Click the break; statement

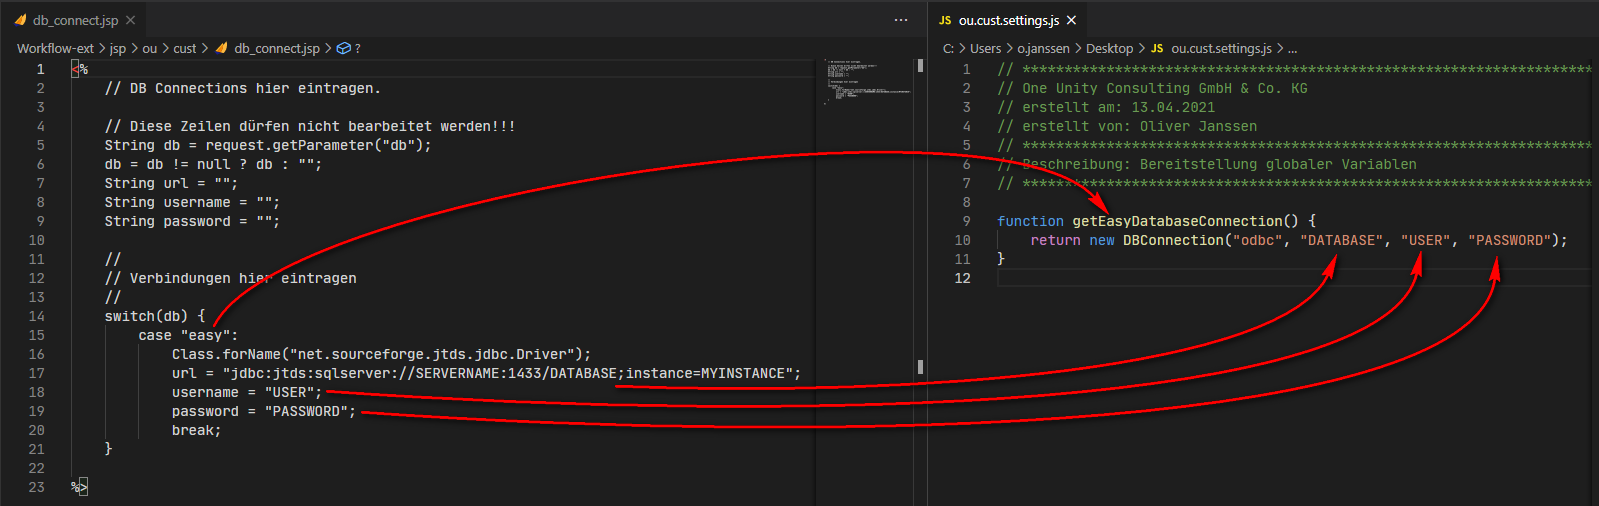(x=196, y=430)
